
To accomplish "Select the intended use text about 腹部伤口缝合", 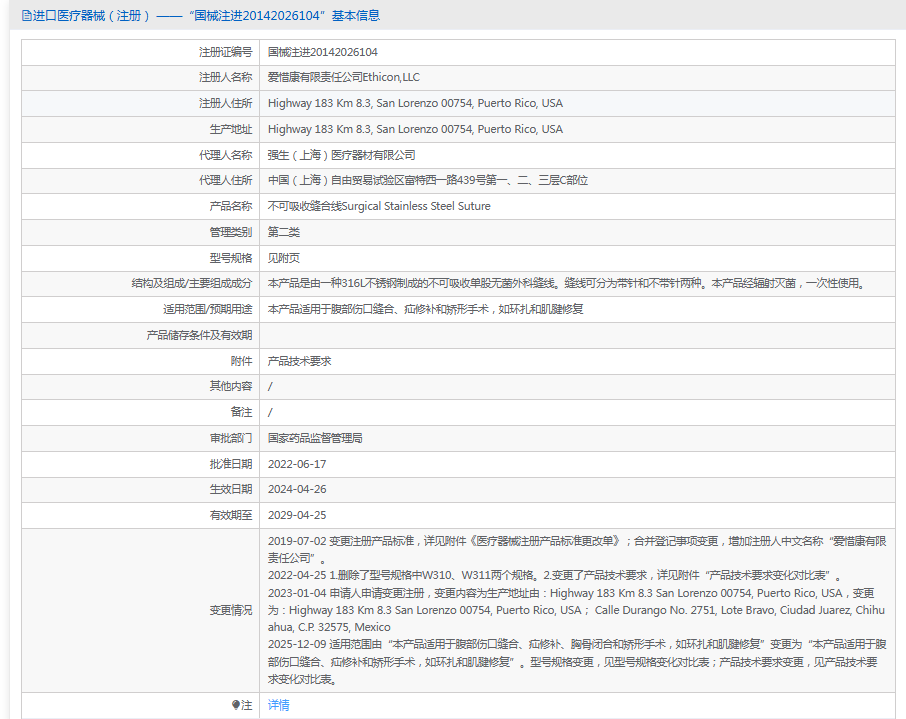I will (x=425, y=309).
